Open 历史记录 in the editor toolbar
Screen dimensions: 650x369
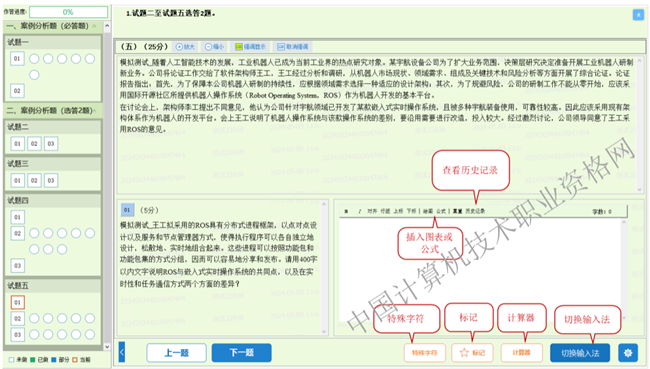click(x=475, y=211)
